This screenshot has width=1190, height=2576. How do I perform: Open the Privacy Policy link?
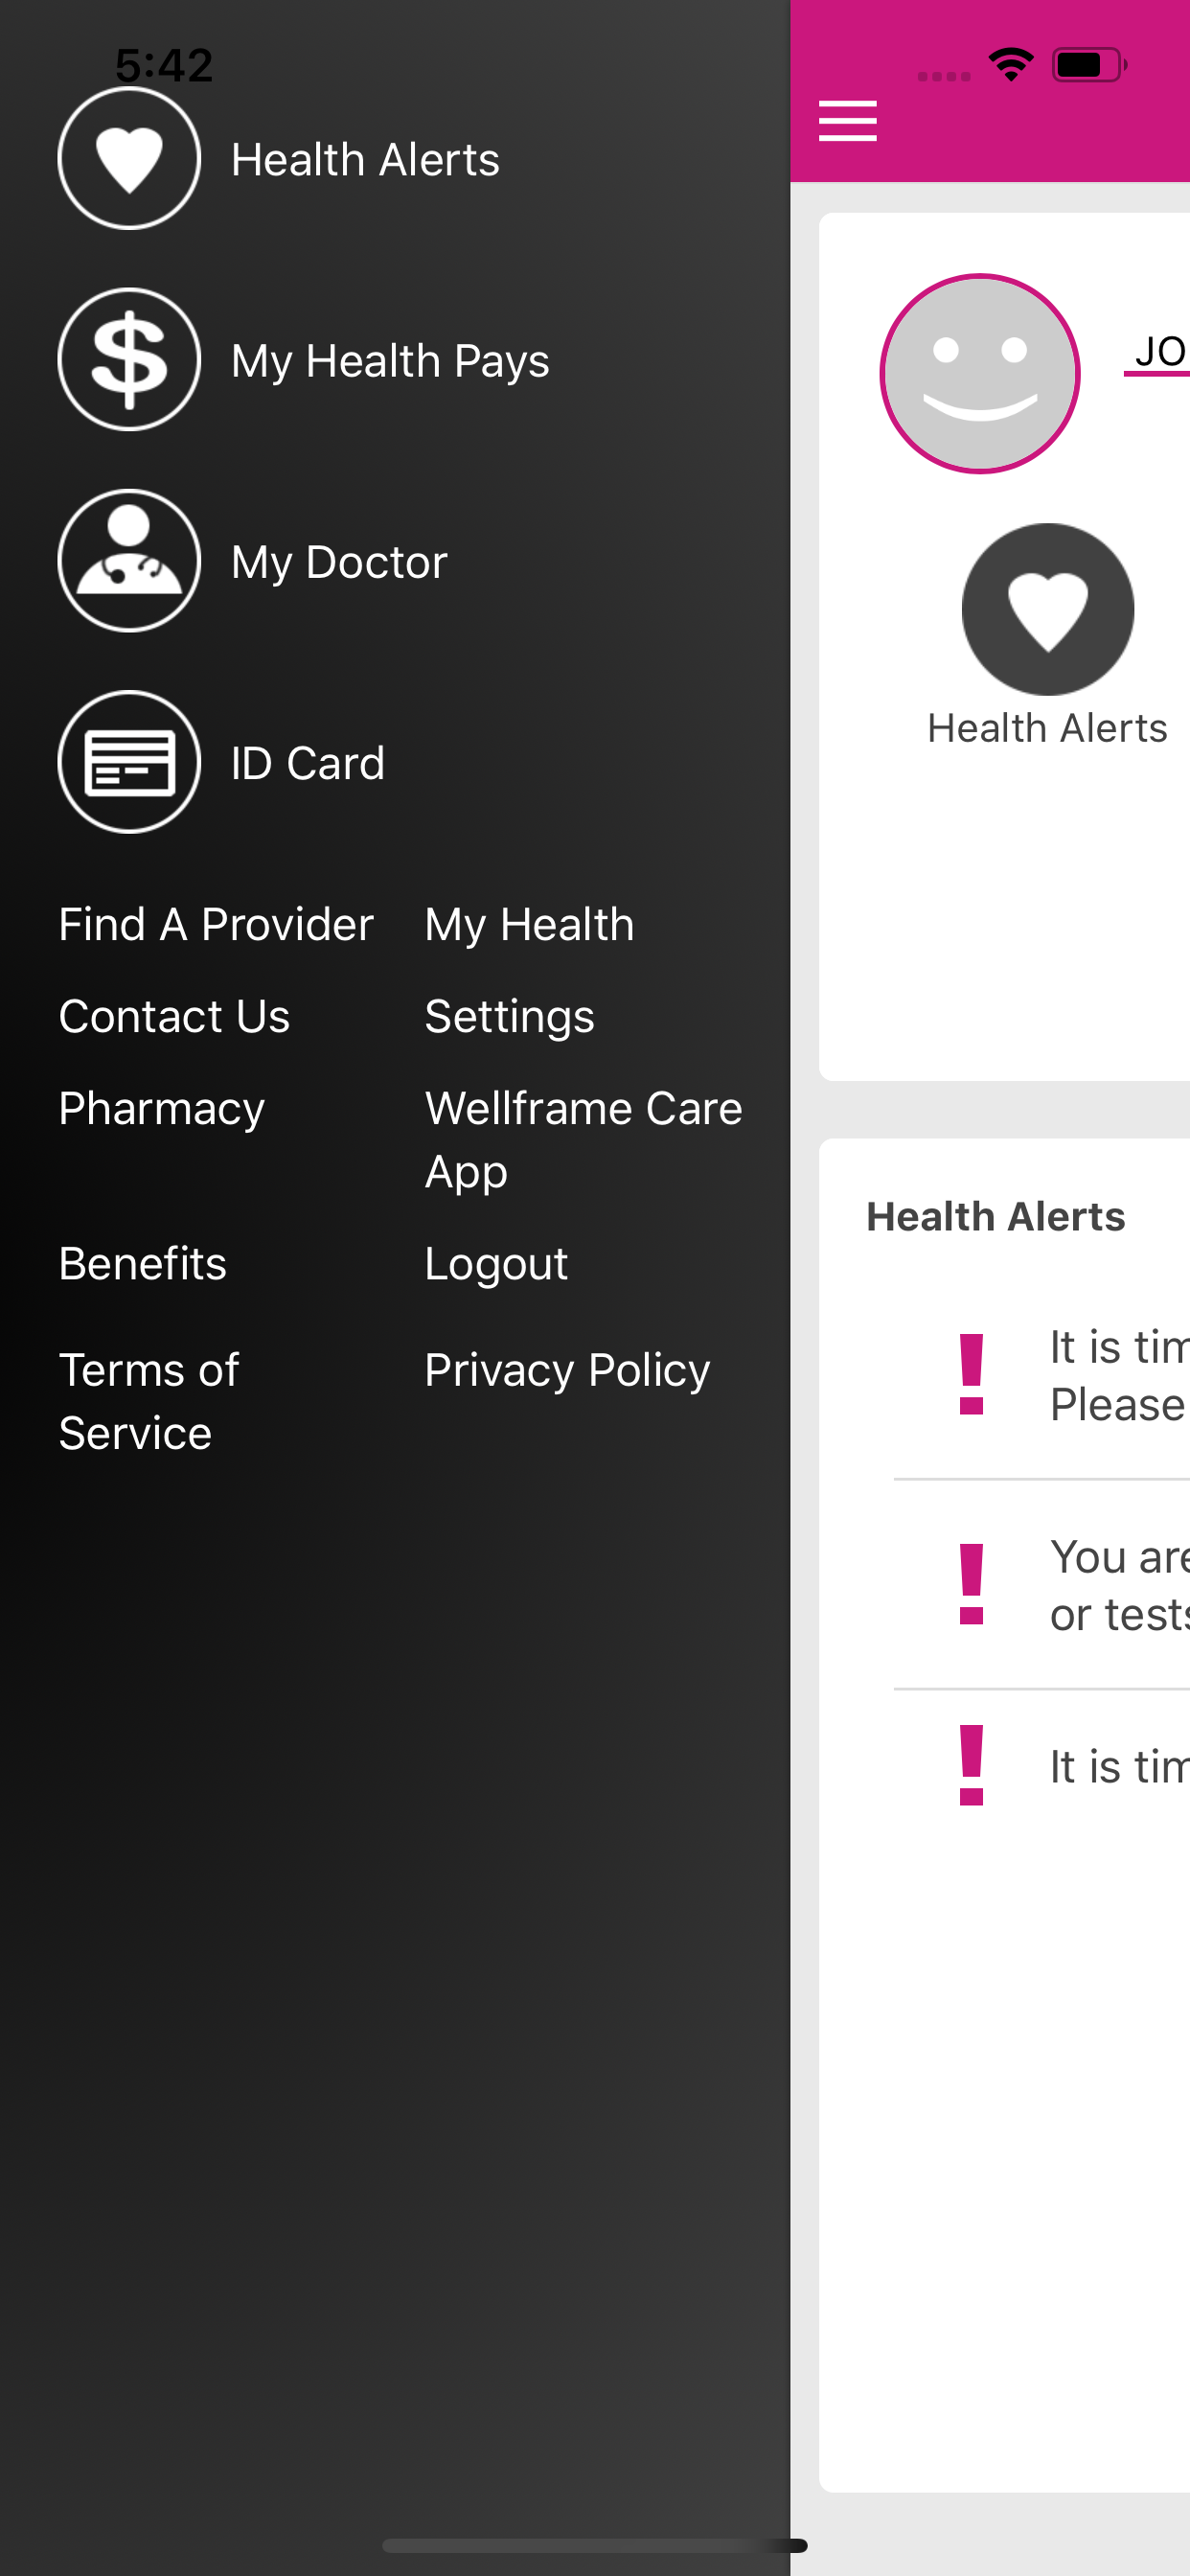(x=567, y=1370)
